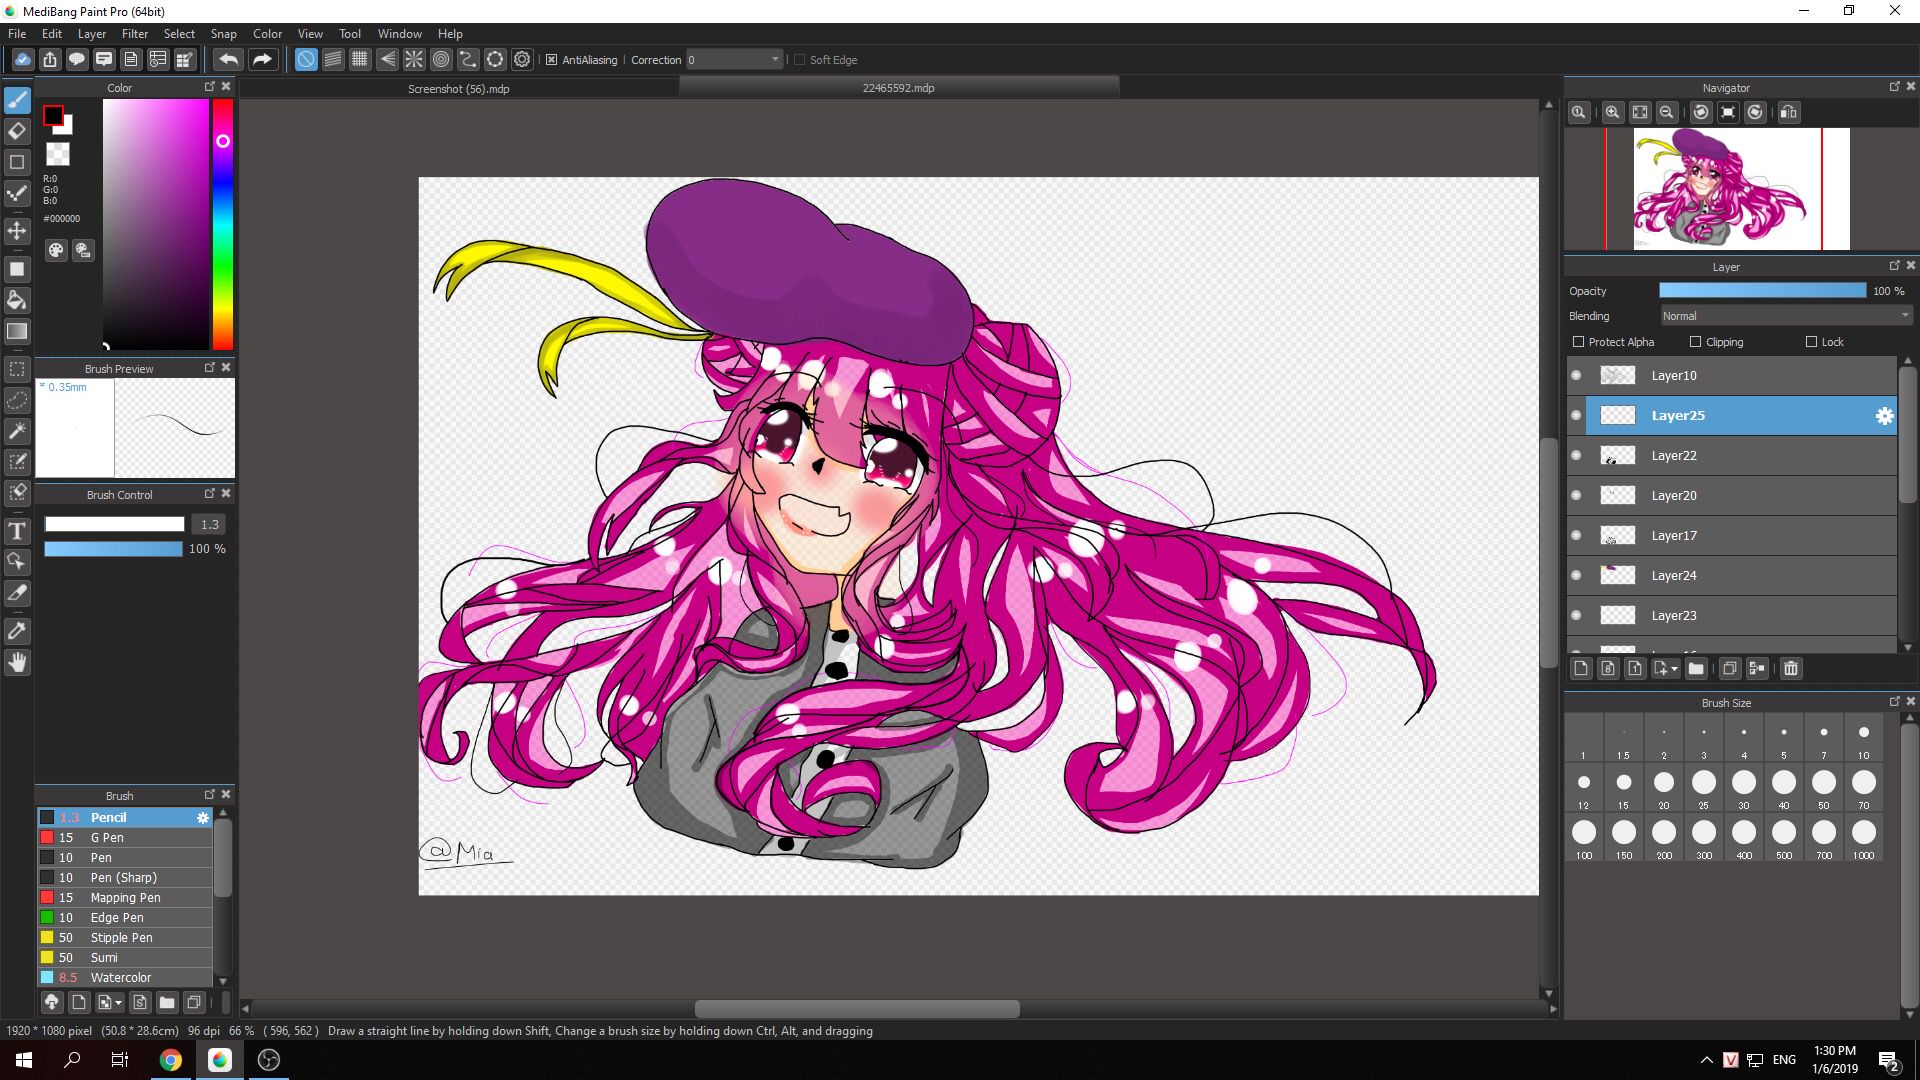Viewport: 1920px width, 1080px height.
Task: Enable the Clipping checkbox
Action: pyautogui.click(x=1695, y=342)
